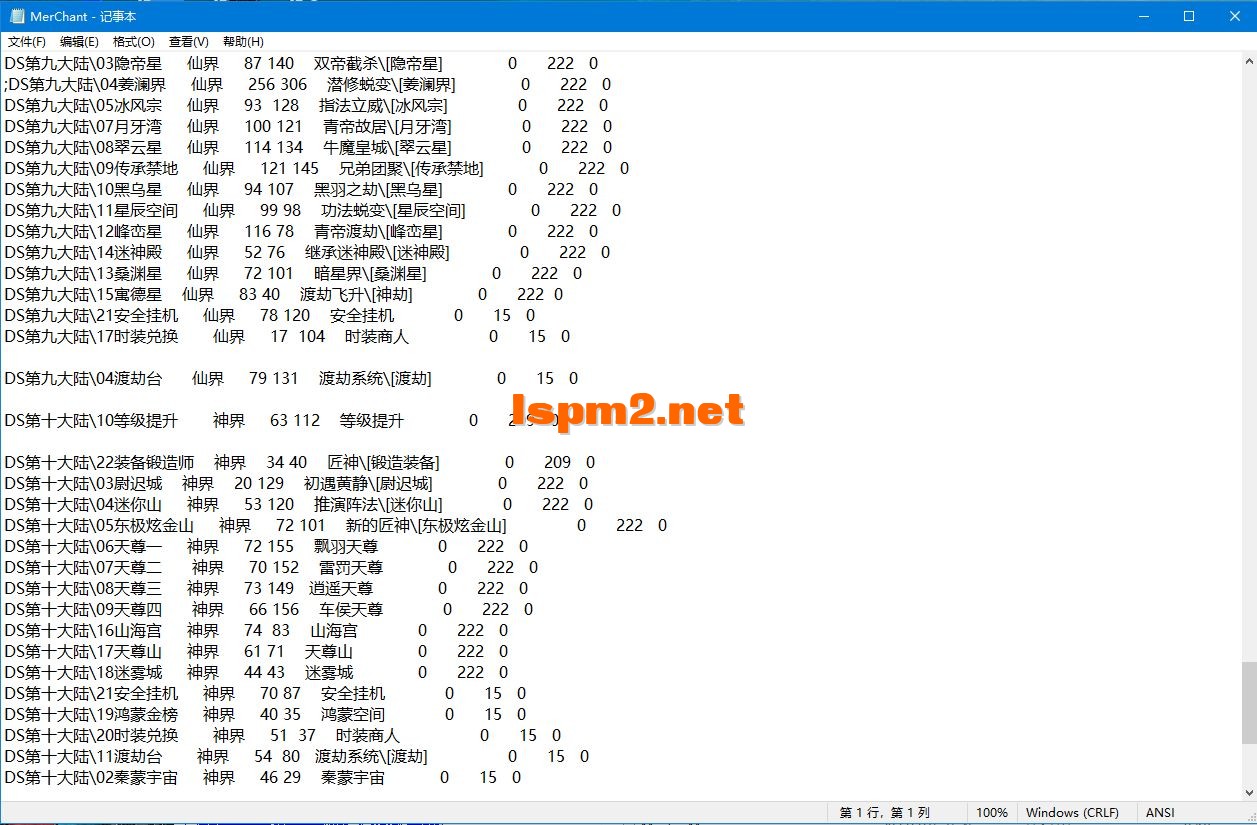This screenshot has width=1257, height=825.
Task: Open the 格式(O) menu
Action: [131, 41]
